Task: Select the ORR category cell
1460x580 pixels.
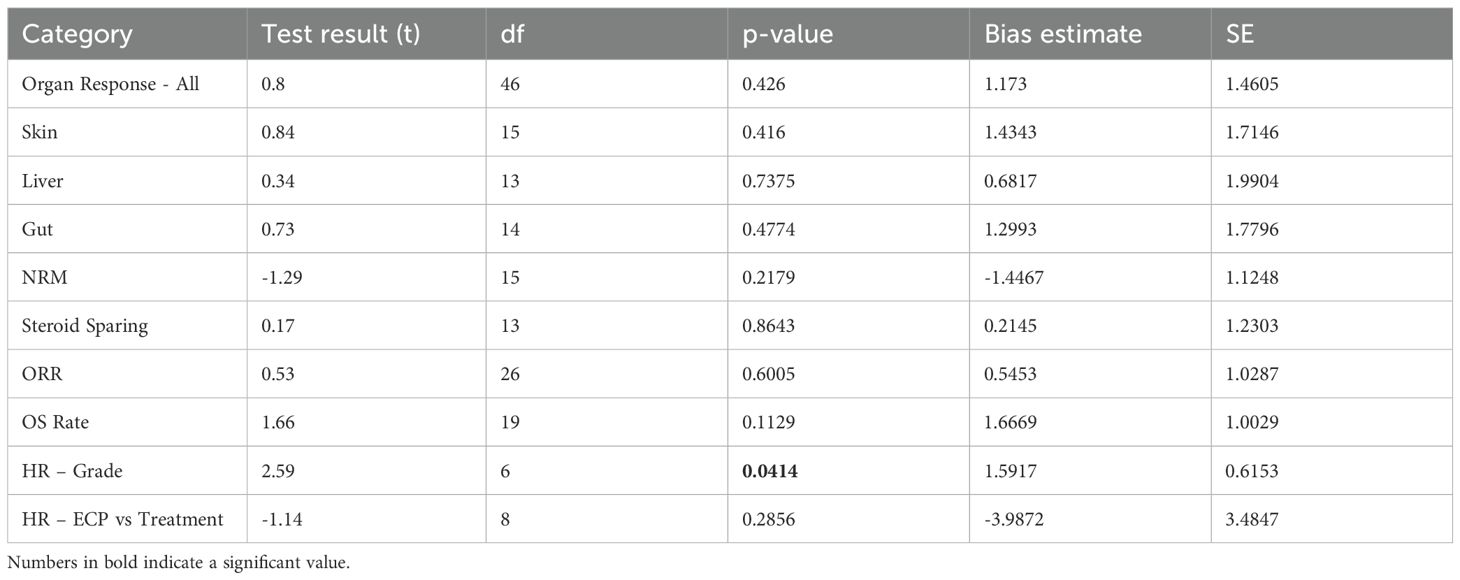Action: (41, 373)
